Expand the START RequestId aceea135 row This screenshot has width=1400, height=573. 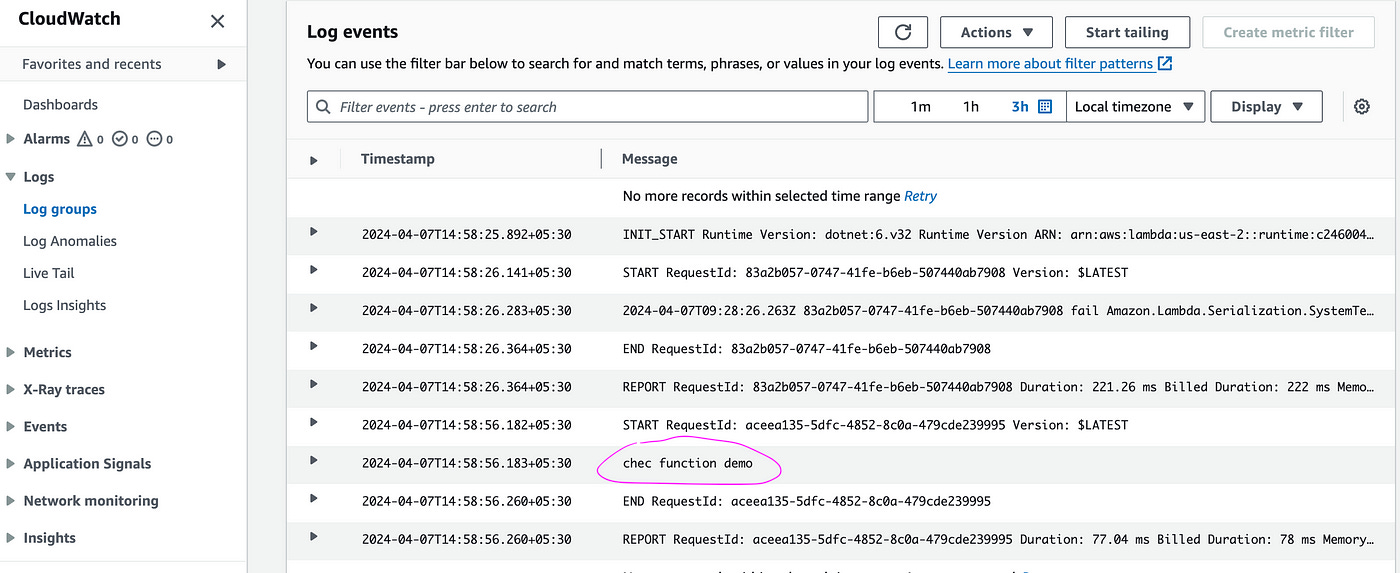tap(313, 422)
